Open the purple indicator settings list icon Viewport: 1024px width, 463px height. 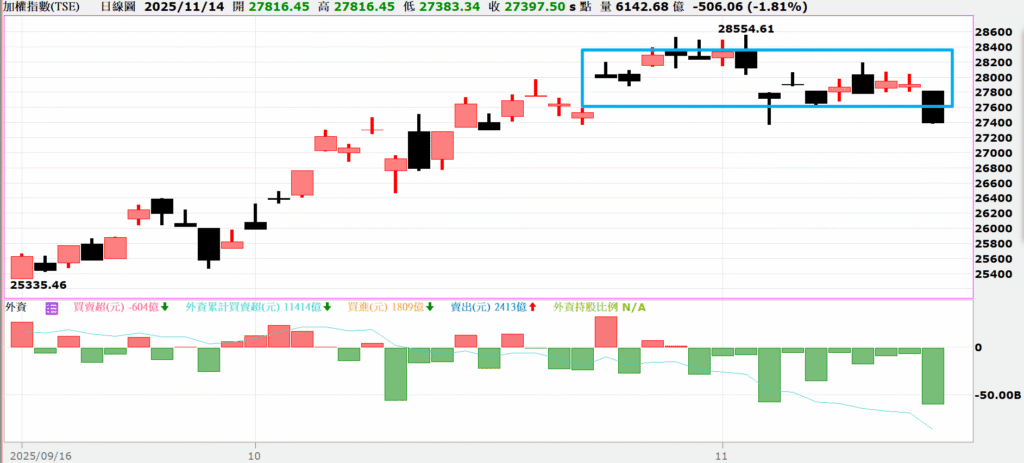pyautogui.click(x=52, y=307)
